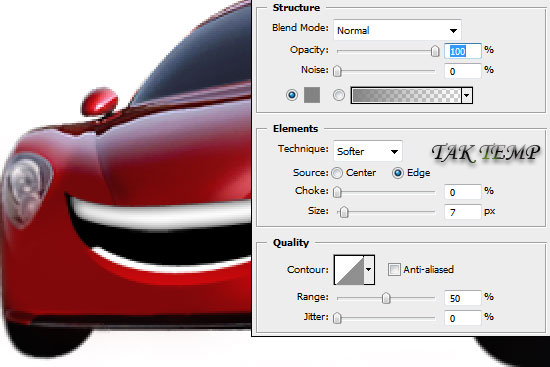Select Center as glow source
Image resolution: width=550 pixels, height=367 pixels.
pos(337,173)
